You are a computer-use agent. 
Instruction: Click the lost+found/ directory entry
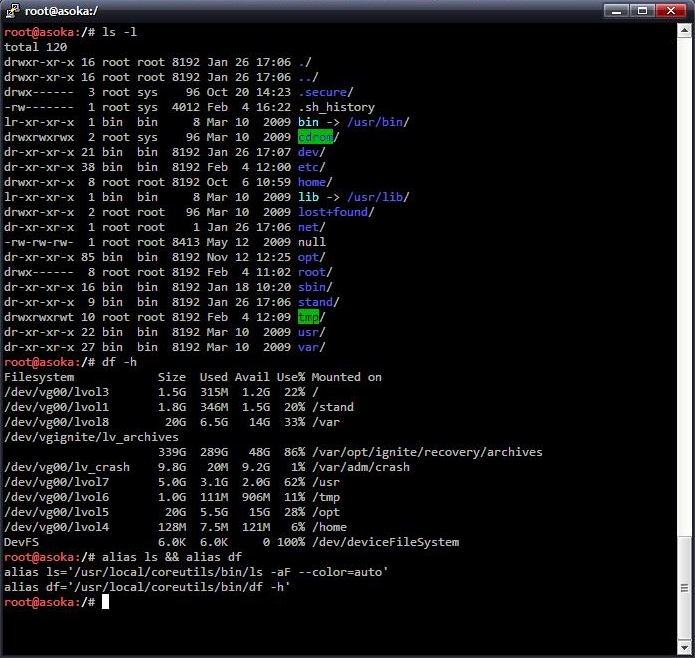pos(336,212)
